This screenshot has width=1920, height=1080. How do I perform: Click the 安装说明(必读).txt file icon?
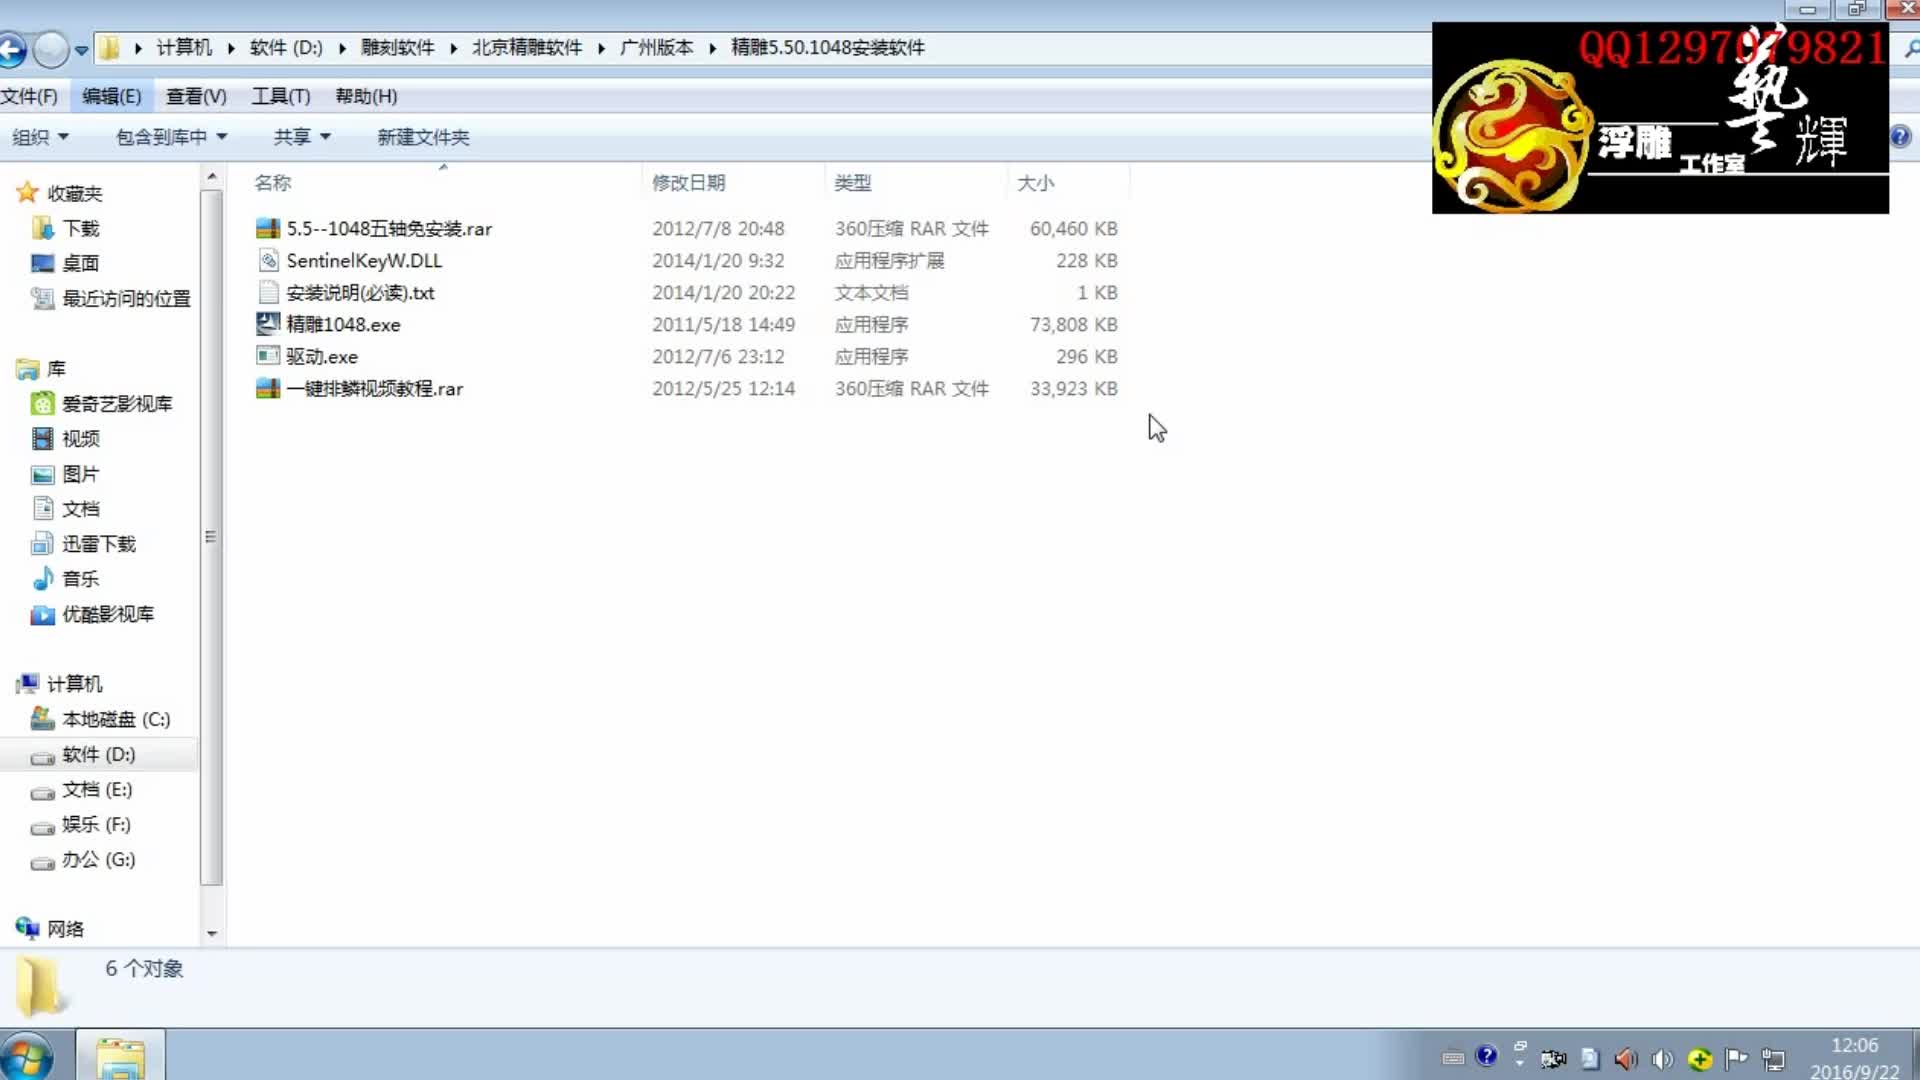pyautogui.click(x=268, y=293)
